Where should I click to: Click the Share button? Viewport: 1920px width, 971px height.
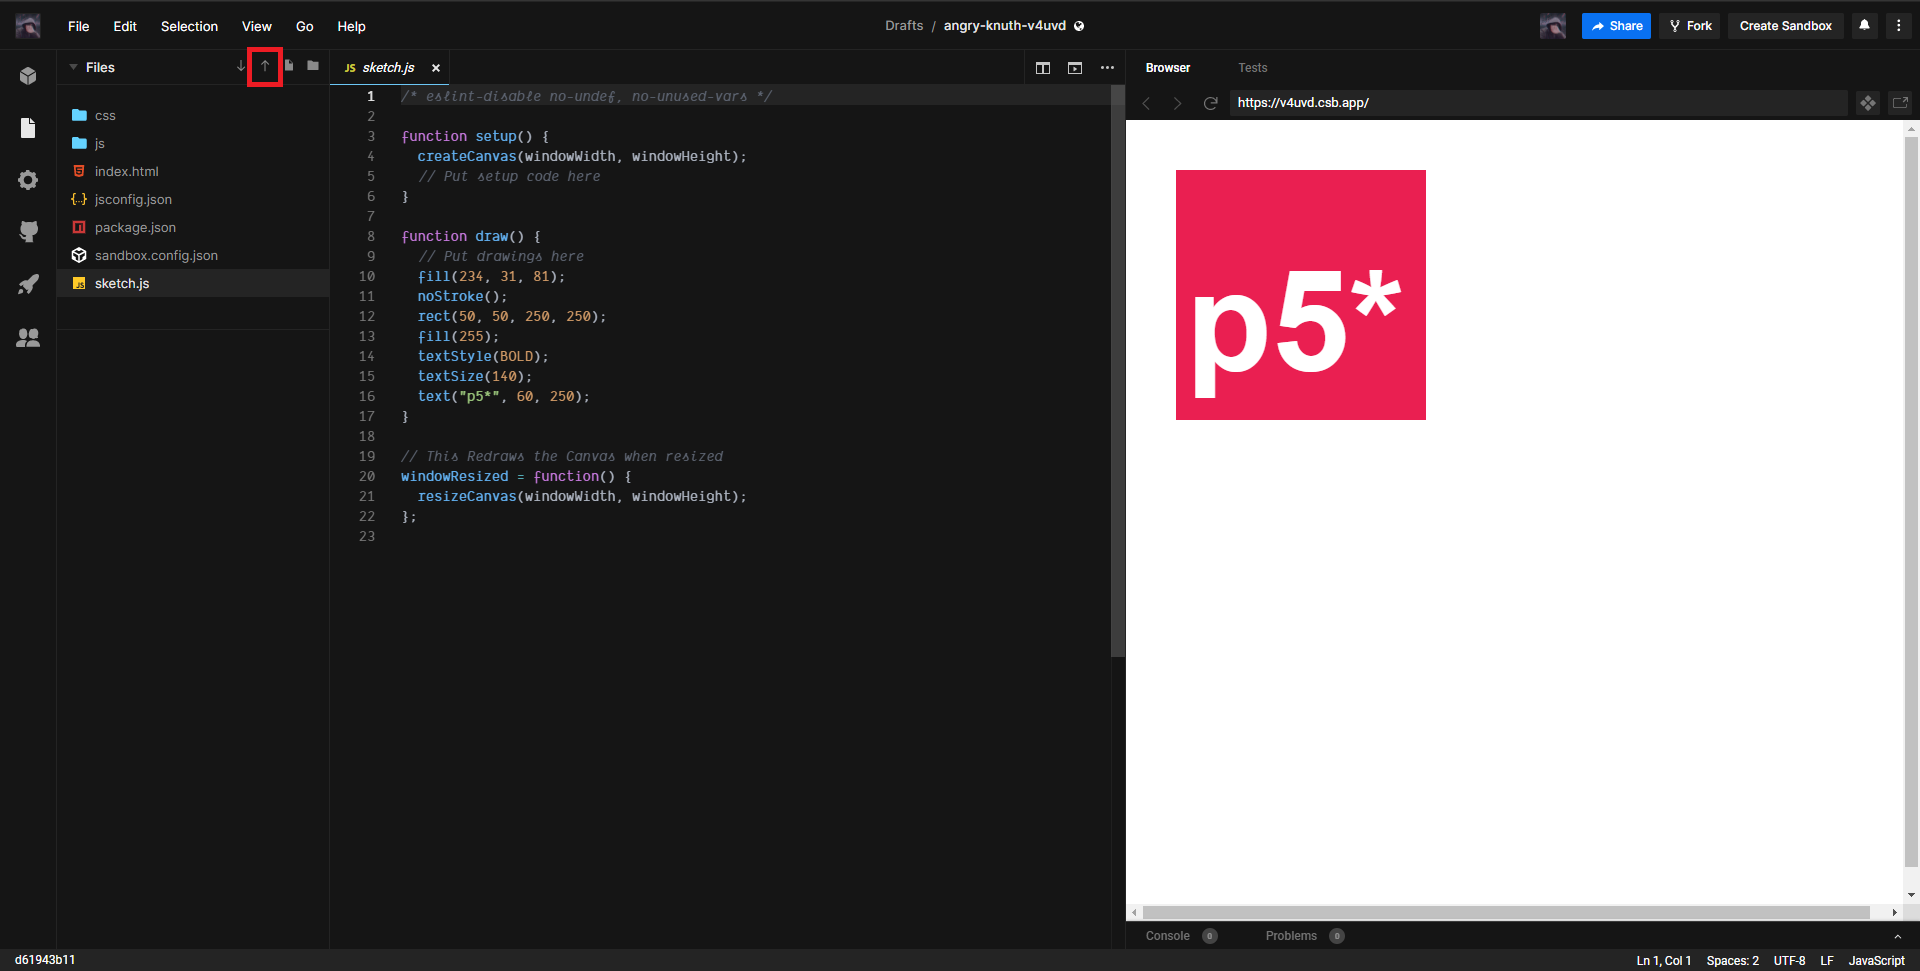(1616, 26)
